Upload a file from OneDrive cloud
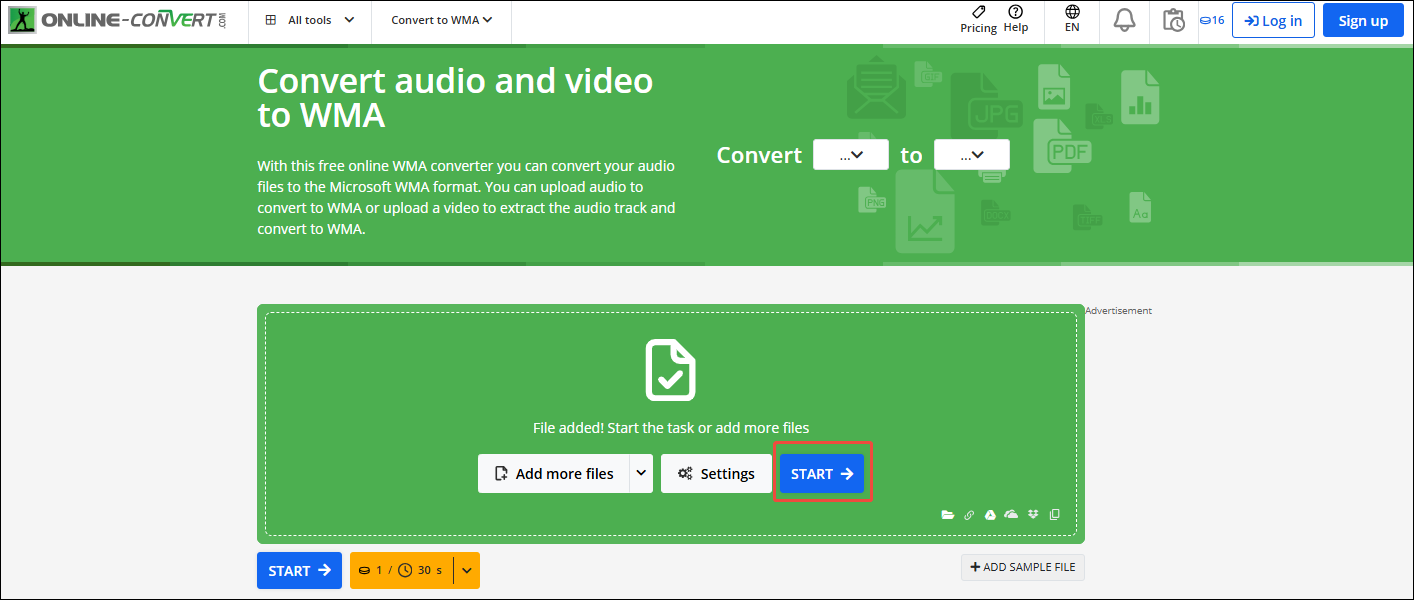 (1011, 514)
